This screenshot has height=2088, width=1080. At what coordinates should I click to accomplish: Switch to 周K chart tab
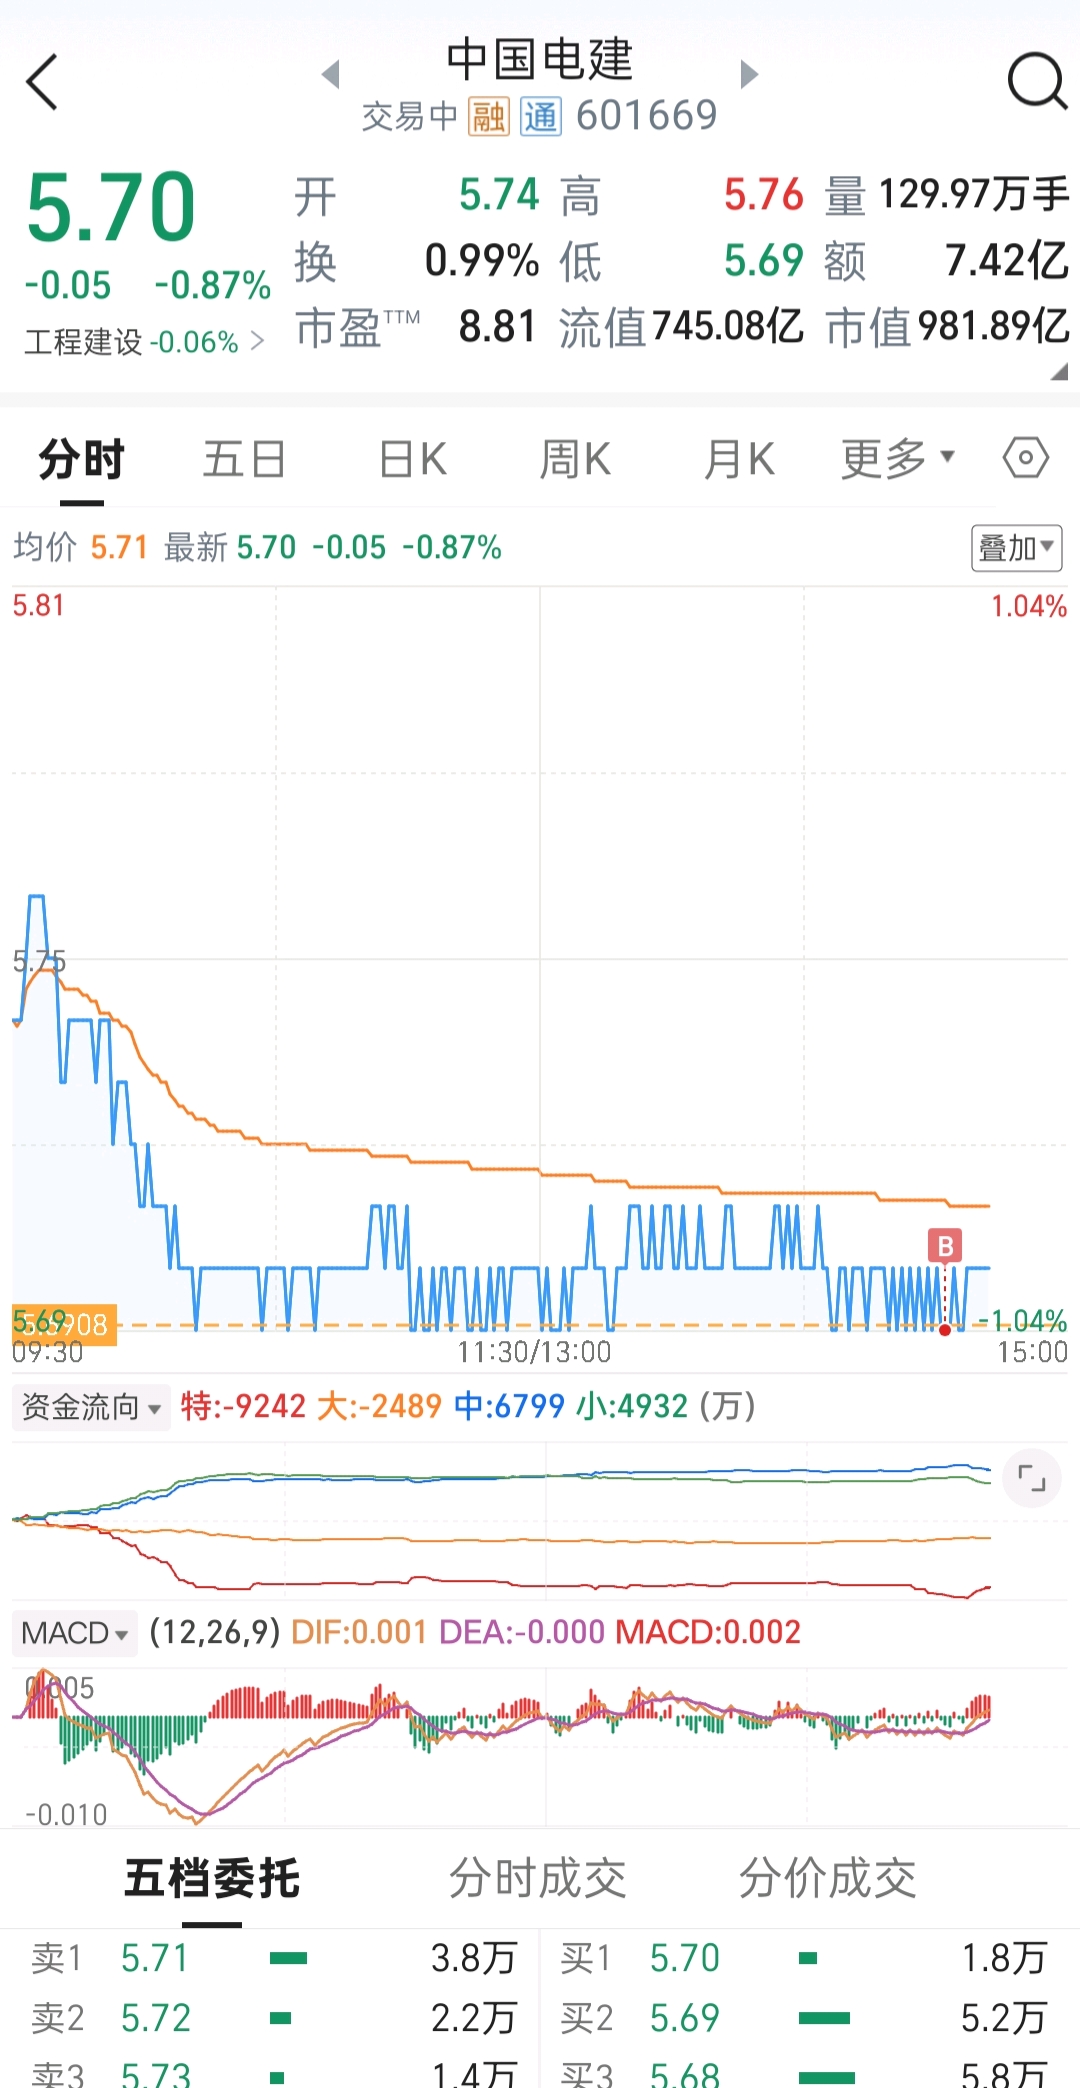(575, 459)
